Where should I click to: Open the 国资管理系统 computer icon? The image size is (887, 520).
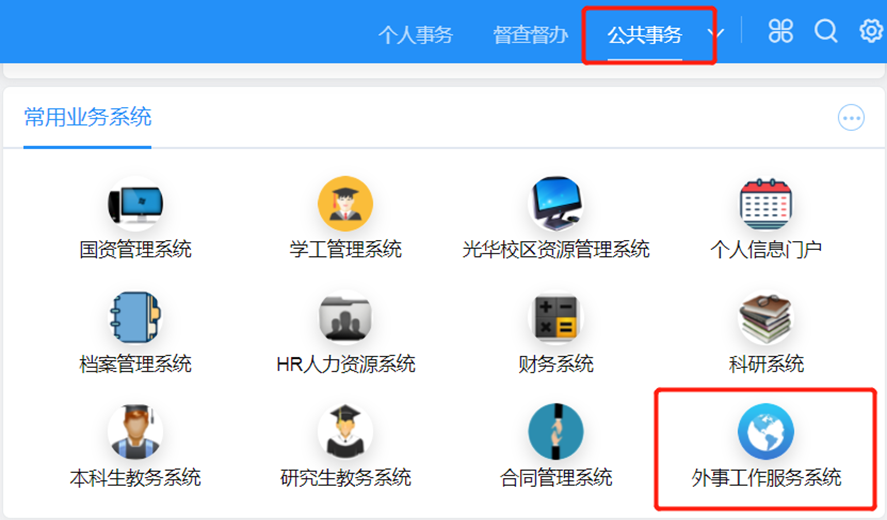coord(135,204)
